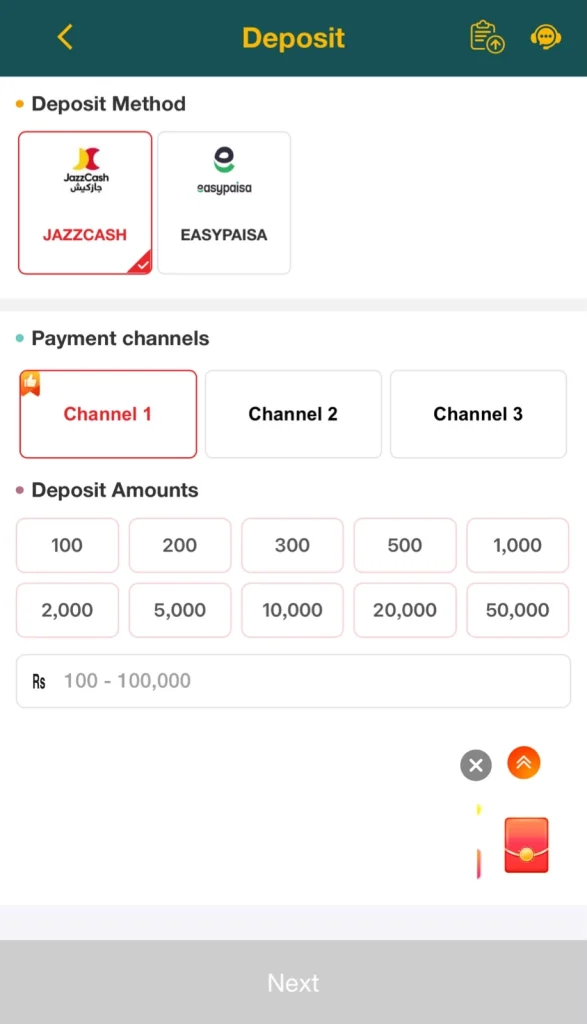
Task: Choose Channel 2 payment channel
Action: 293,414
